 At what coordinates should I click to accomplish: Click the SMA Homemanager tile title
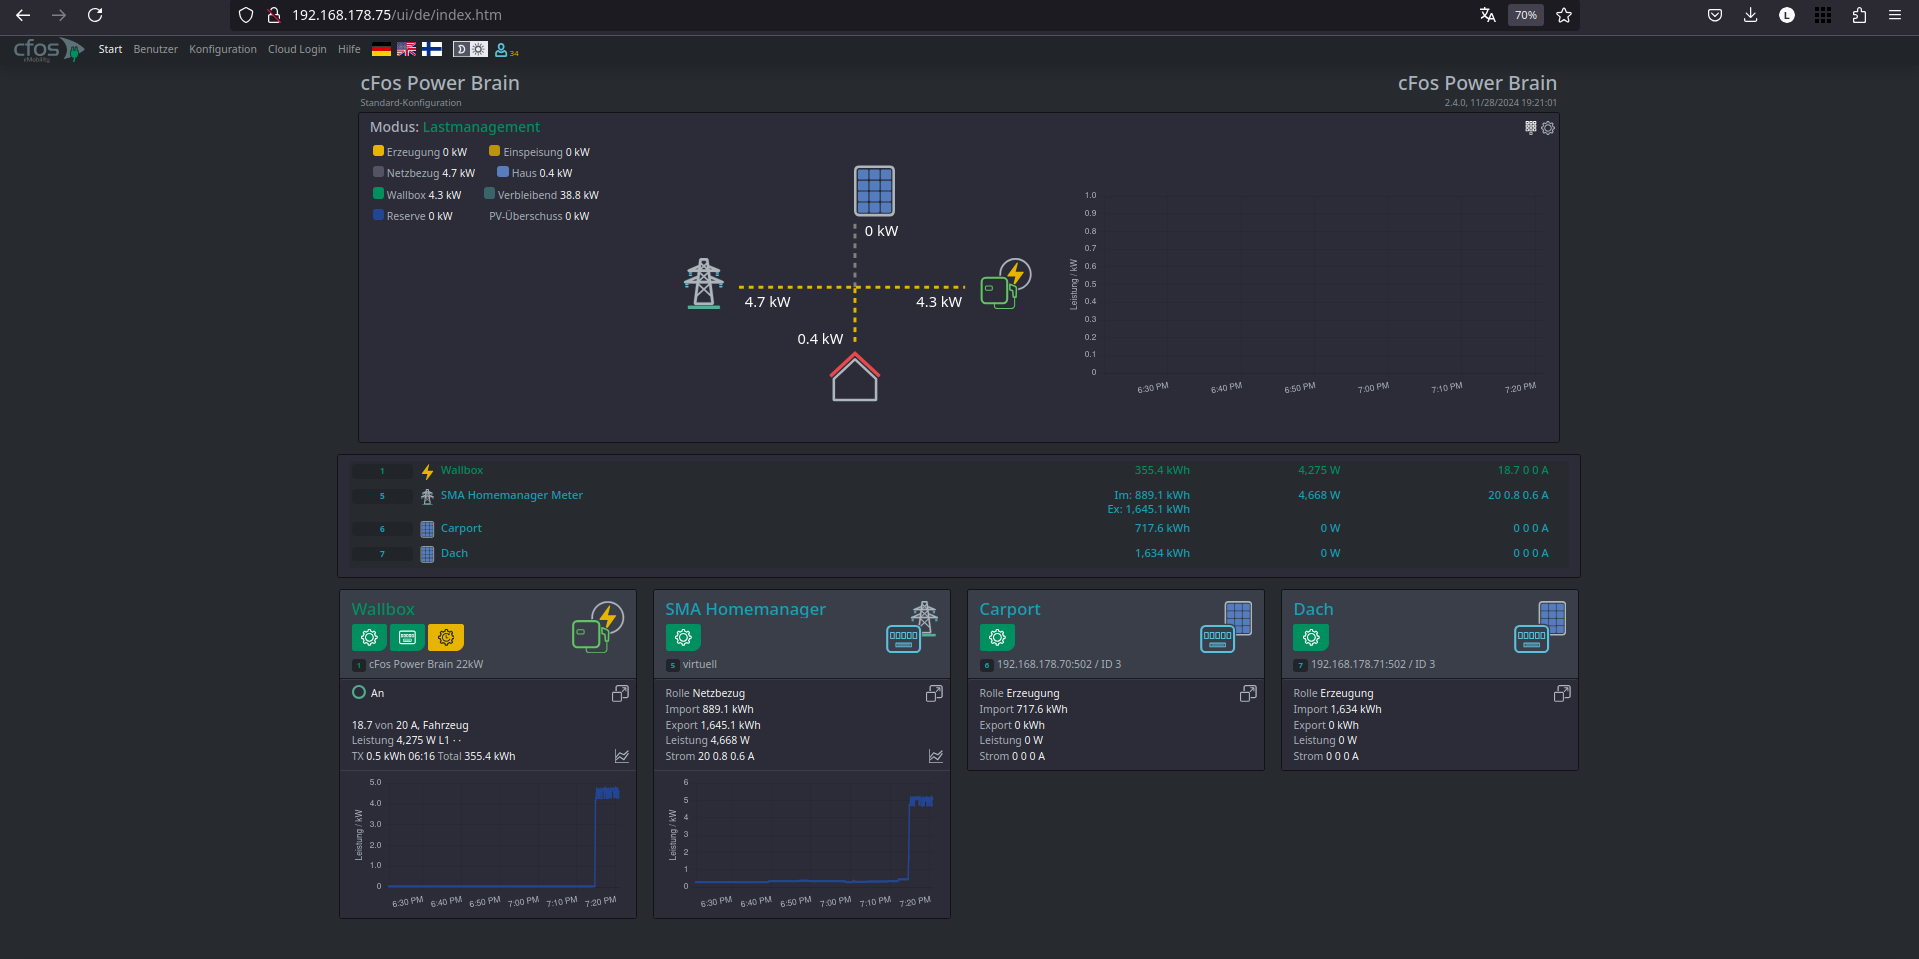[746, 609]
